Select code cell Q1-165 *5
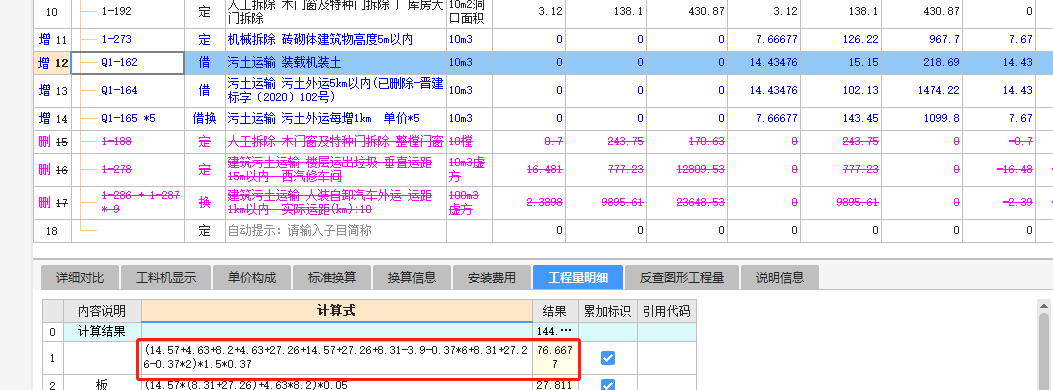The height and width of the screenshot is (390, 1053). [x=128, y=118]
